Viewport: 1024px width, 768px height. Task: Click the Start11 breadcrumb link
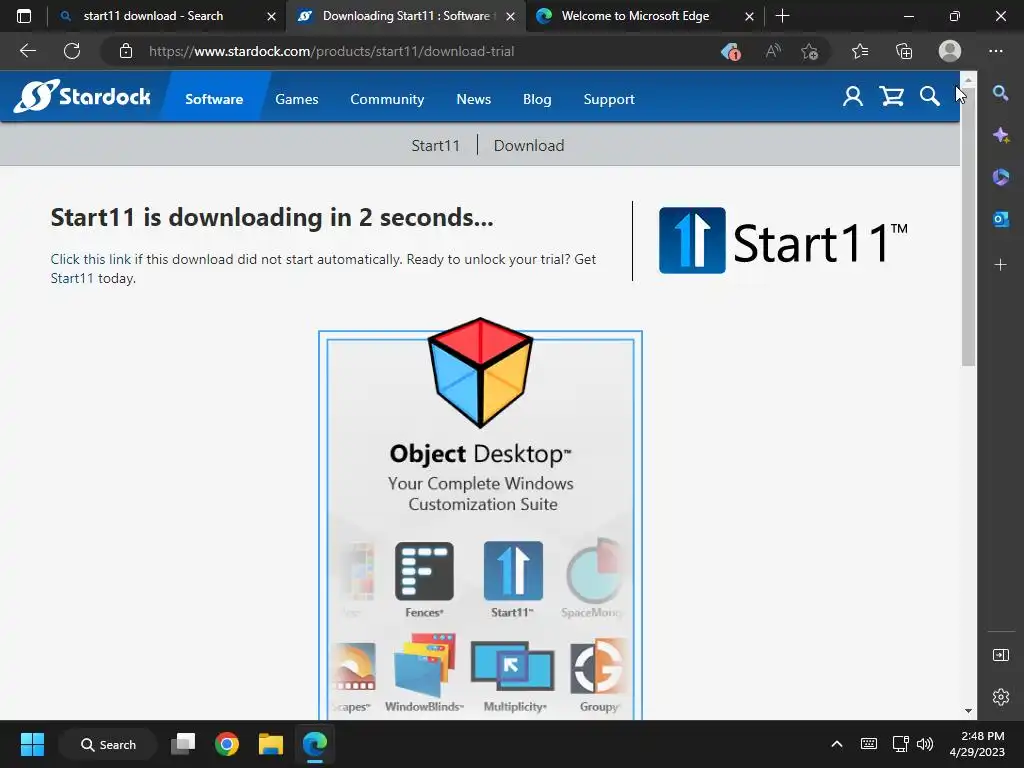[436, 146]
